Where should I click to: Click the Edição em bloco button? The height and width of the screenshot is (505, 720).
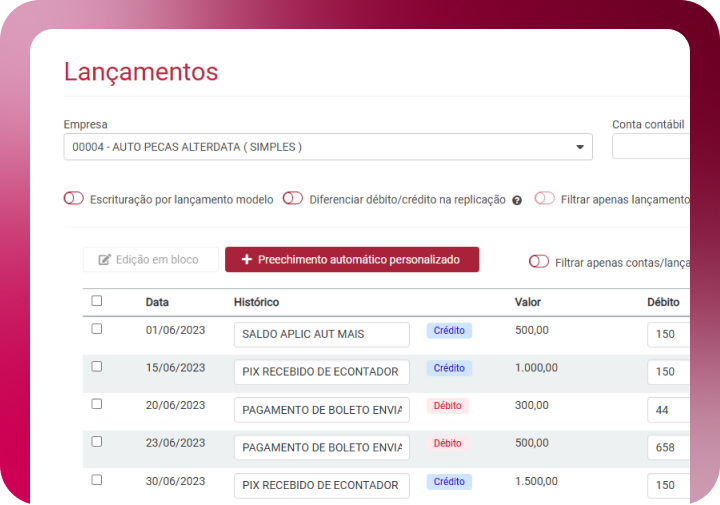151,259
